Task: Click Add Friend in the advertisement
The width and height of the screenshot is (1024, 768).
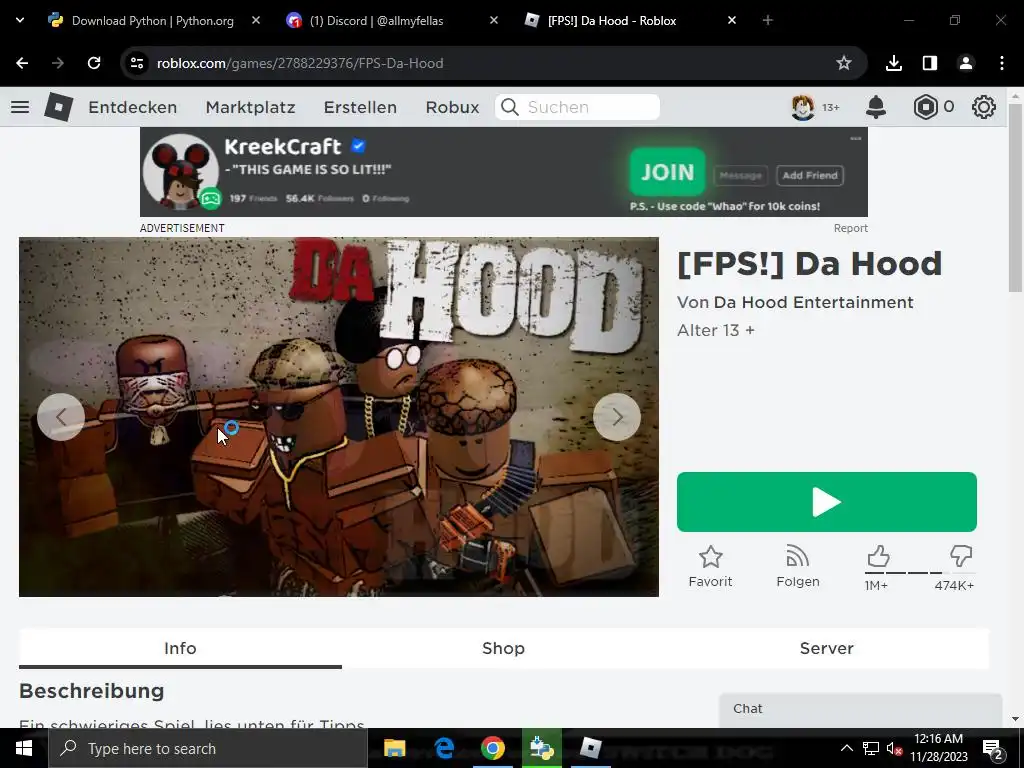Action: [810, 175]
